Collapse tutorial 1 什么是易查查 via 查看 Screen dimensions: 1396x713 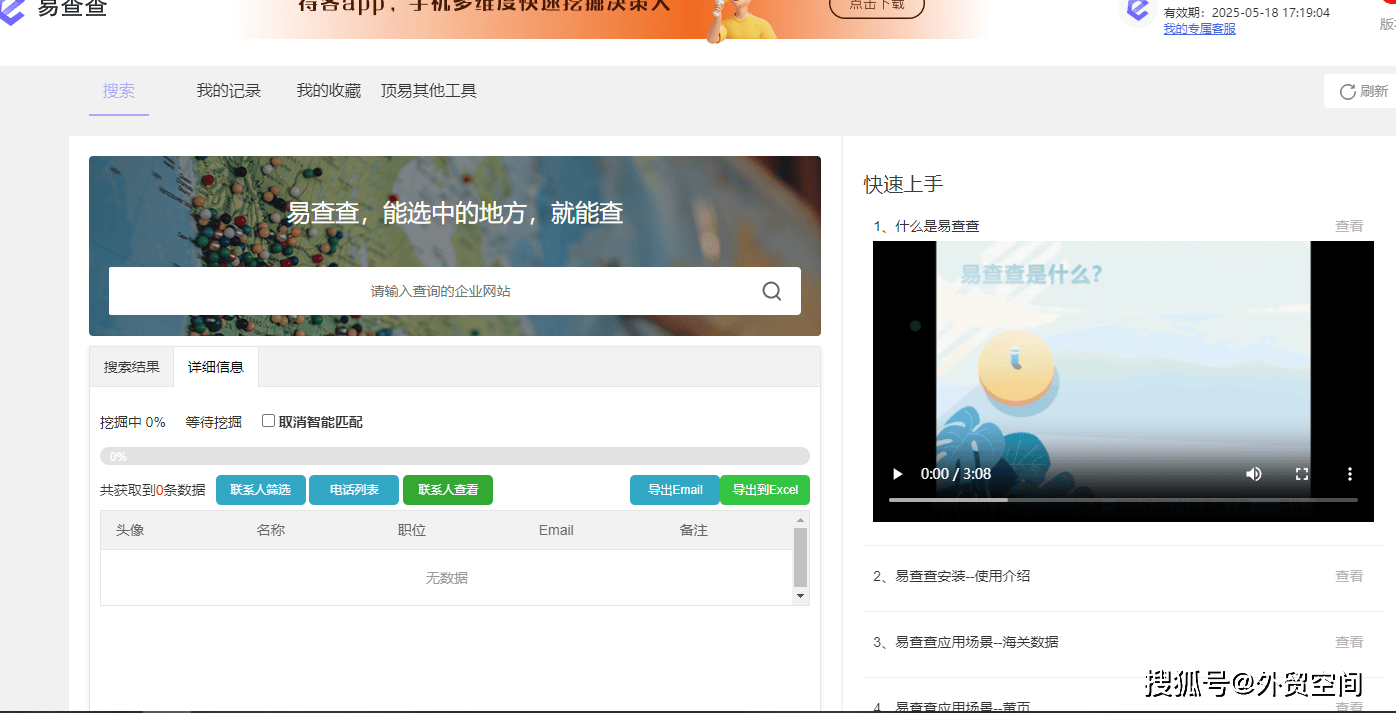pos(1349,226)
